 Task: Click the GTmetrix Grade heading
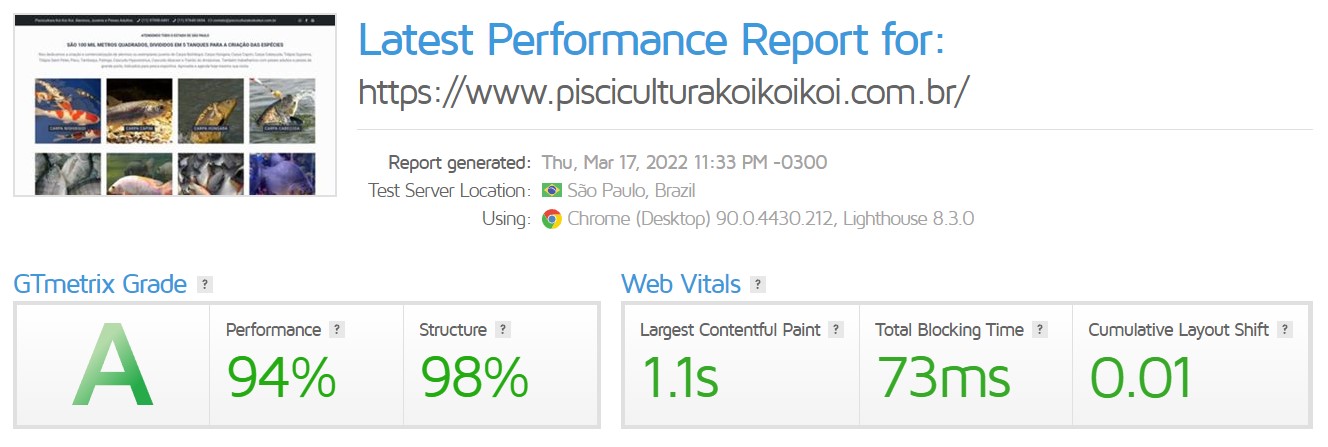pyautogui.click(x=100, y=285)
